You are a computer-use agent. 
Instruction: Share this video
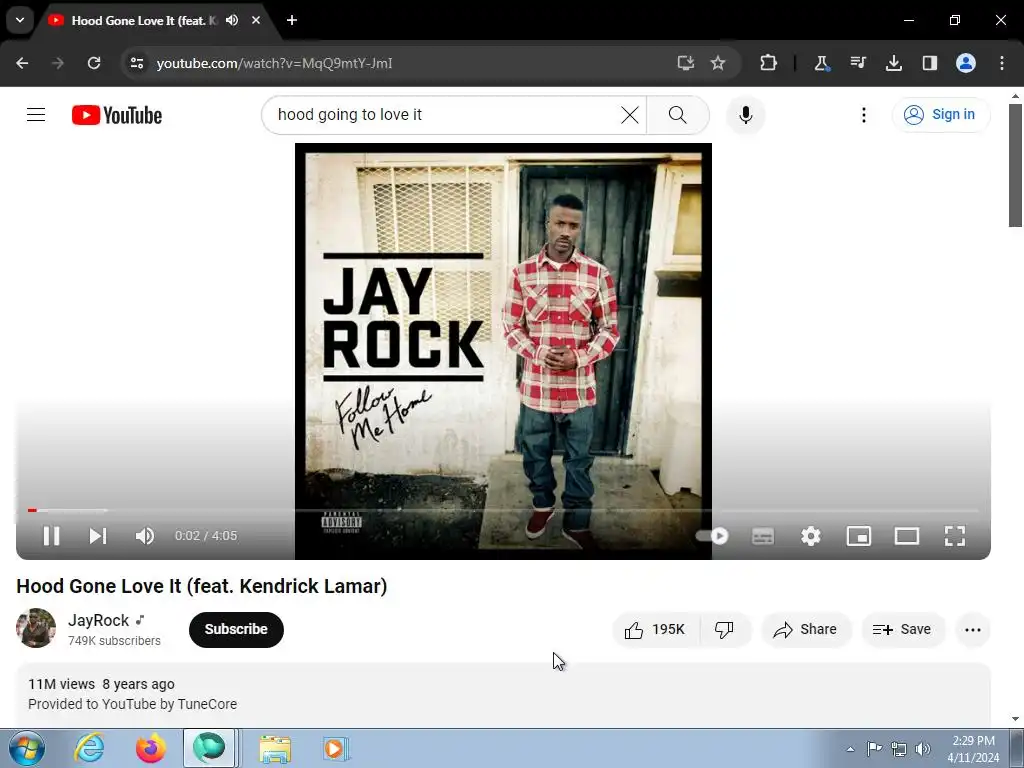805,630
